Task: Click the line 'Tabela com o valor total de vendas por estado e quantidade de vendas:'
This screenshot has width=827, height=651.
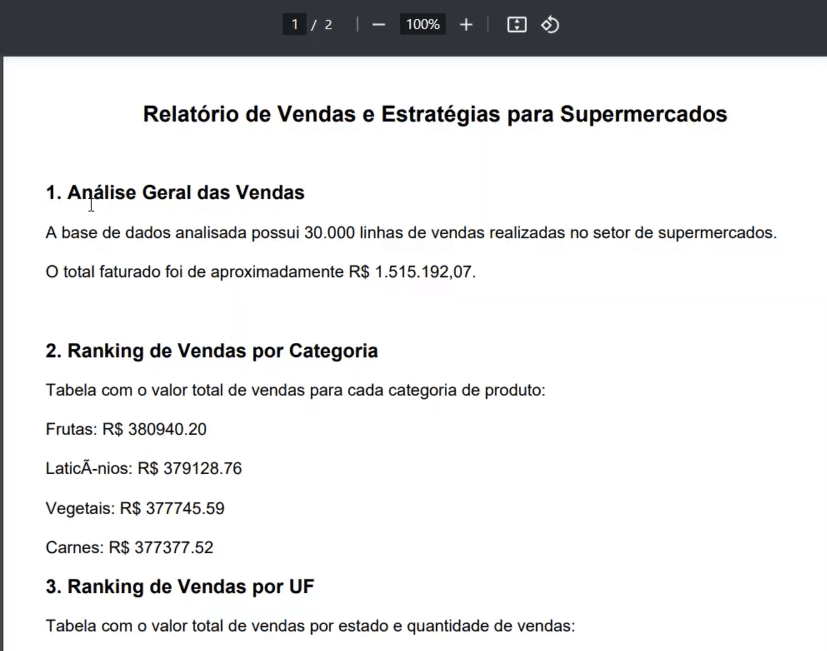Action: [311, 626]
